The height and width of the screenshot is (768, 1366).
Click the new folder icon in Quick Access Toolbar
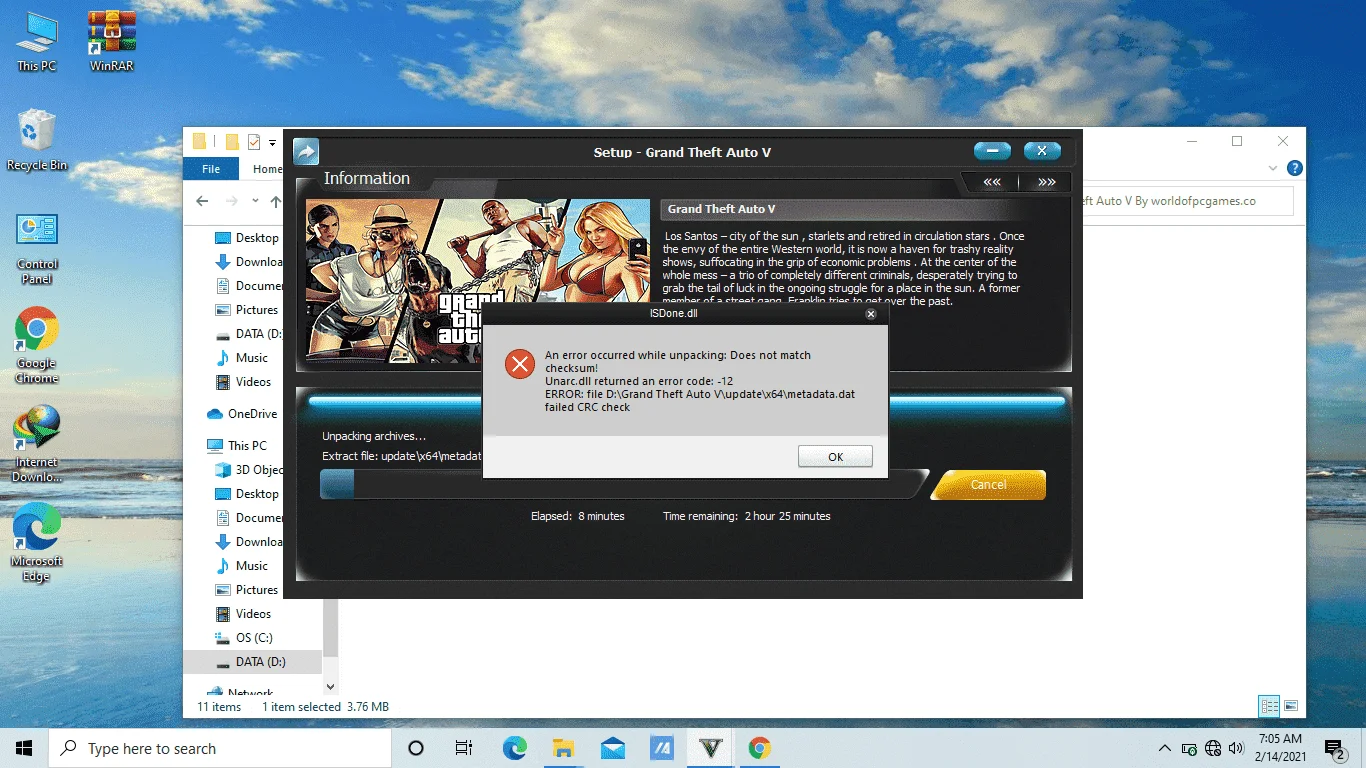[x=232, y=141]
